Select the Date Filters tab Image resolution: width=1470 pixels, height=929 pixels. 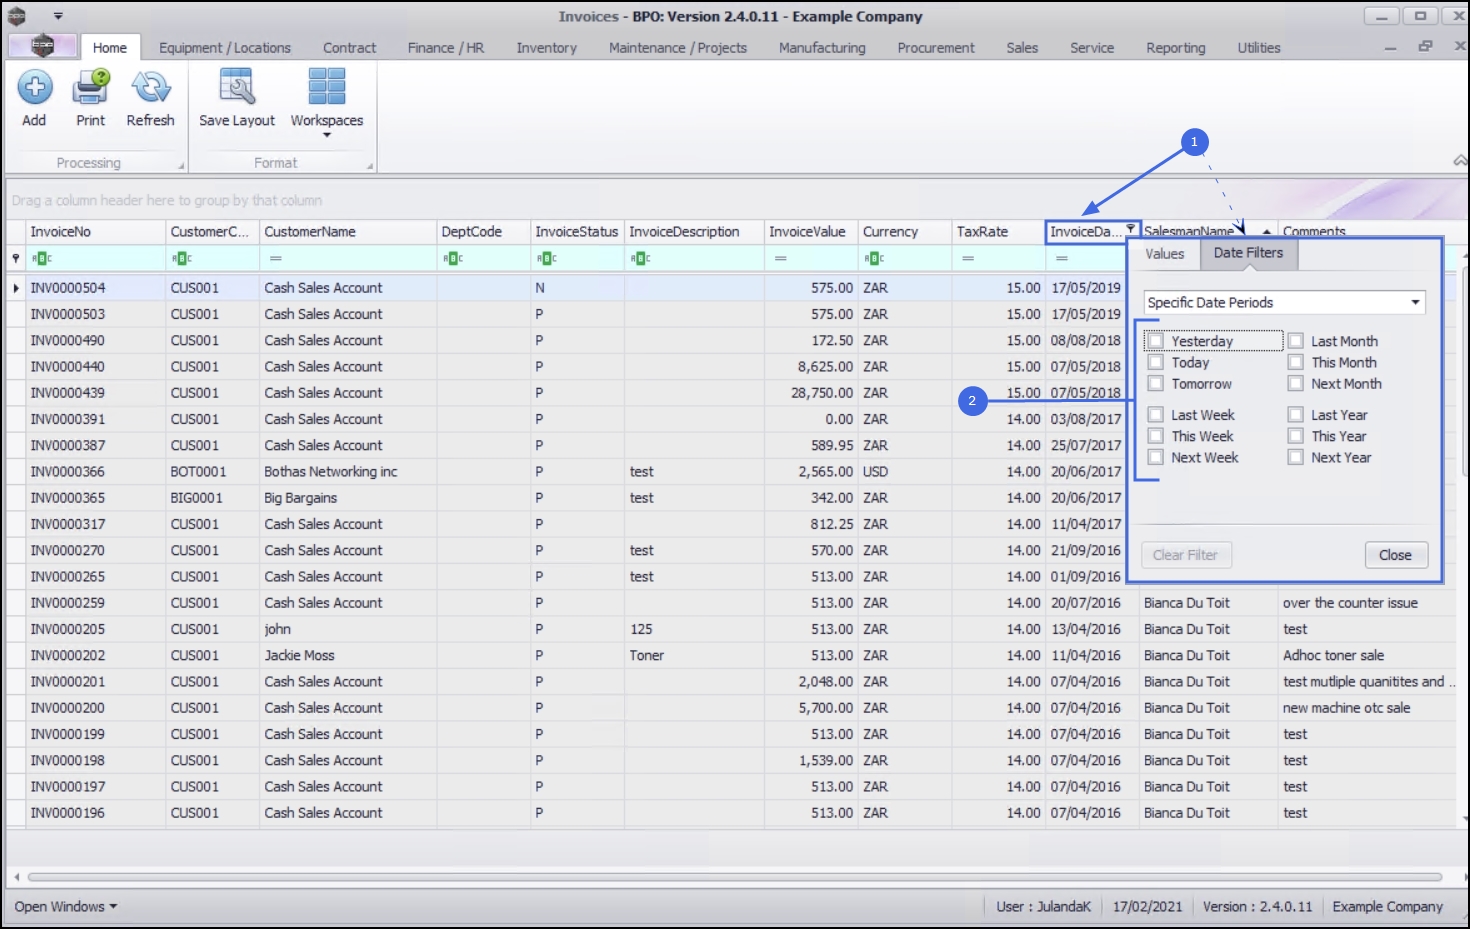click(x=1248, y=253)
